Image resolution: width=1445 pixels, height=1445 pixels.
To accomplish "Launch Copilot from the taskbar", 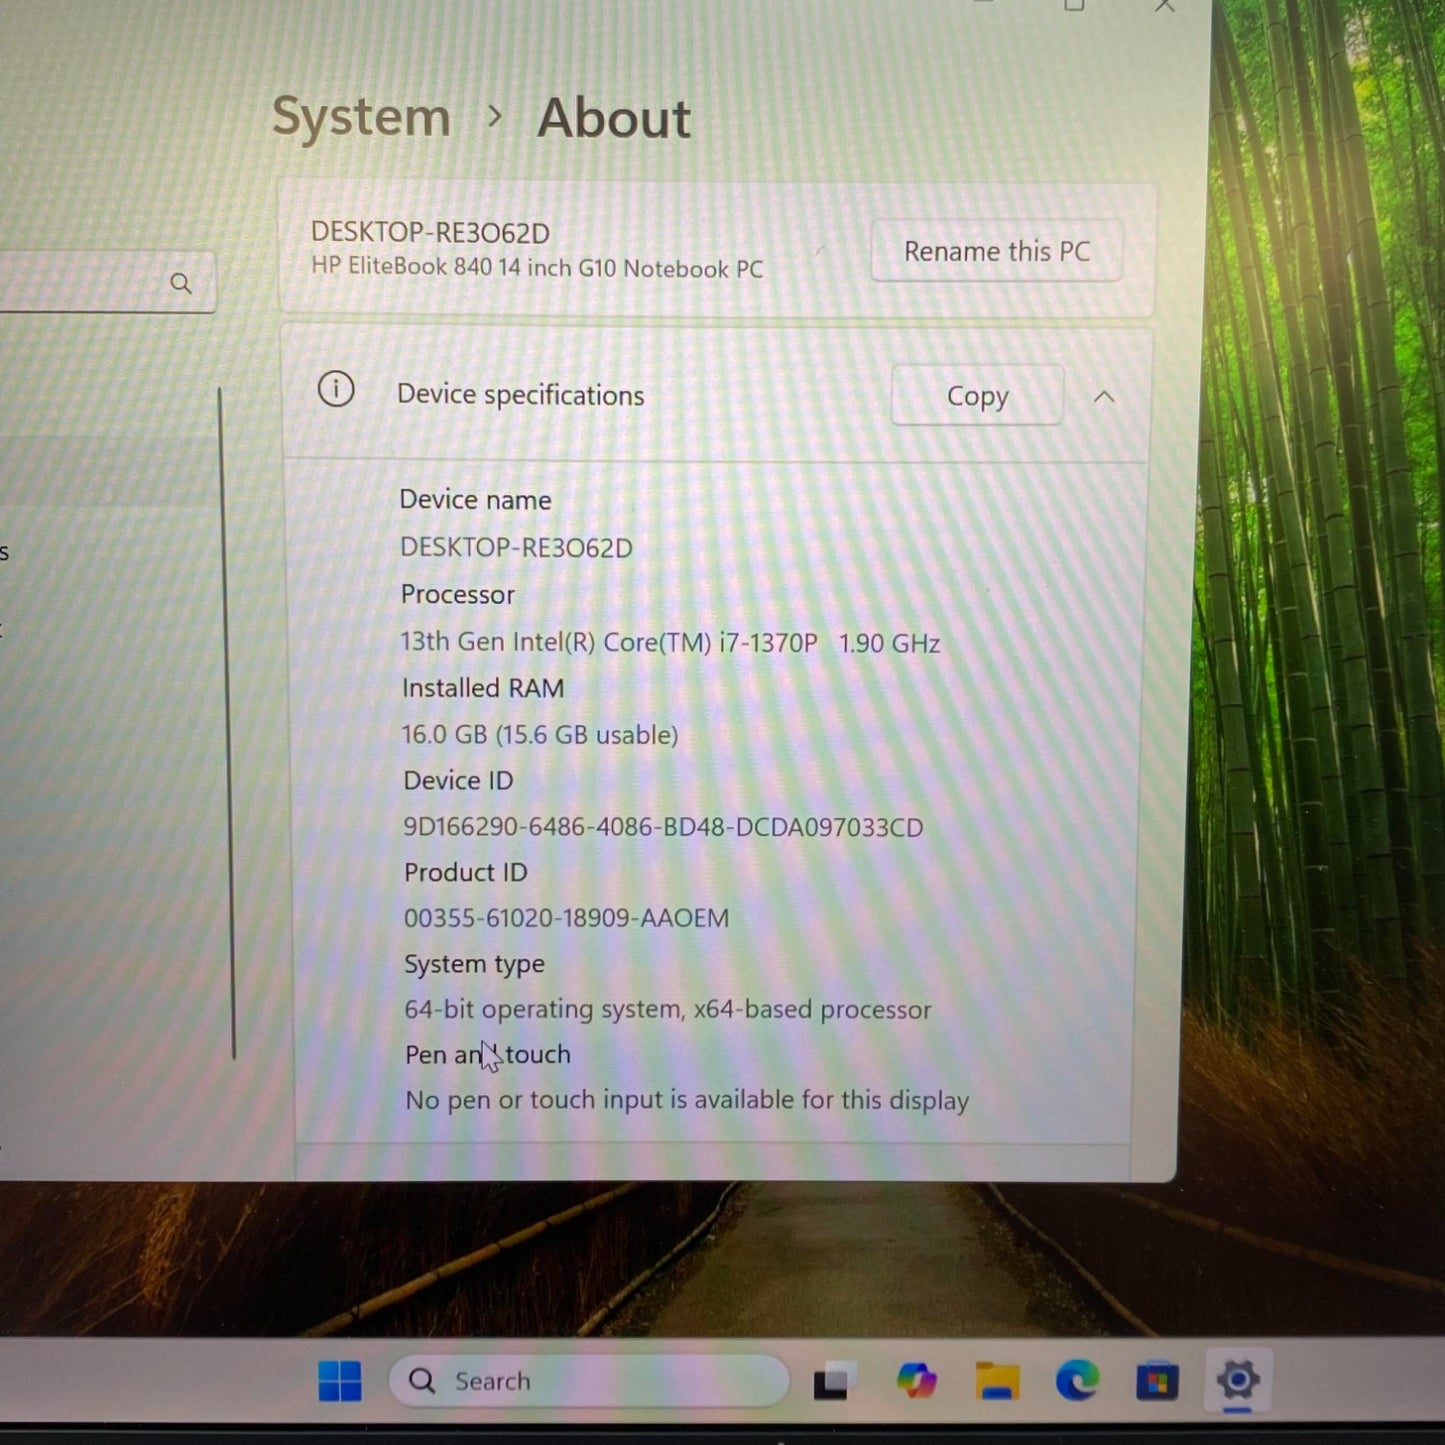I will [916, 1381].
